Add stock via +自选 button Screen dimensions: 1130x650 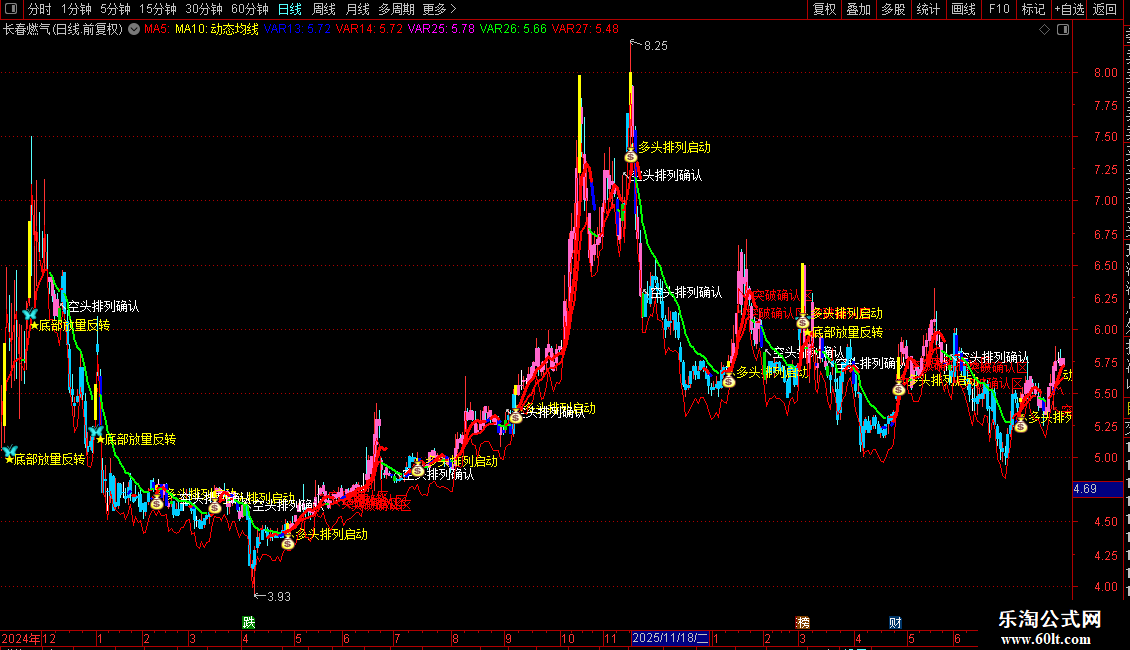point(1069,9)
